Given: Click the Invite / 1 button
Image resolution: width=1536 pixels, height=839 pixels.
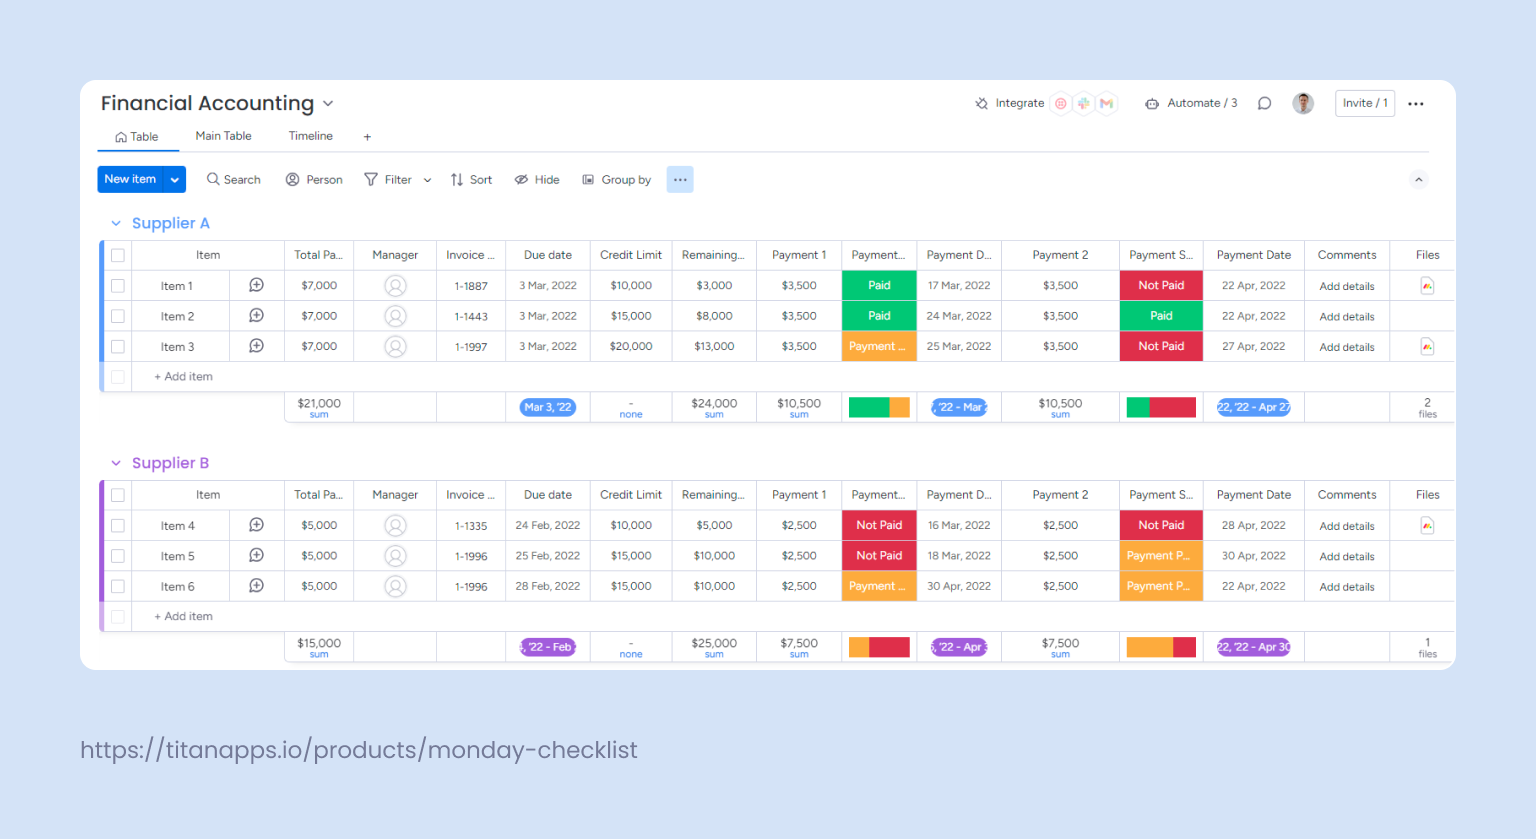Looking at the screenshot, I should tap(1364, 103).
